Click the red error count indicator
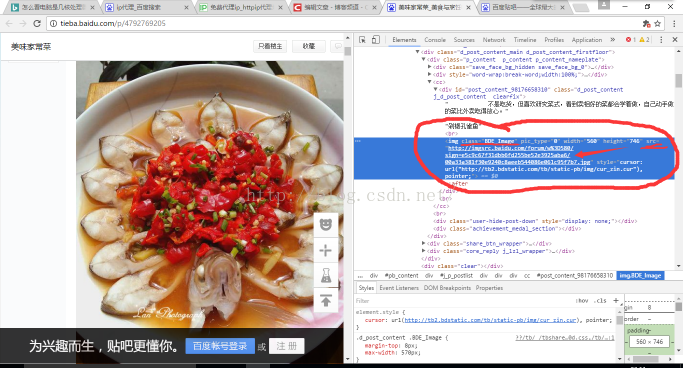Screen dimensions: 683x368 631,40
